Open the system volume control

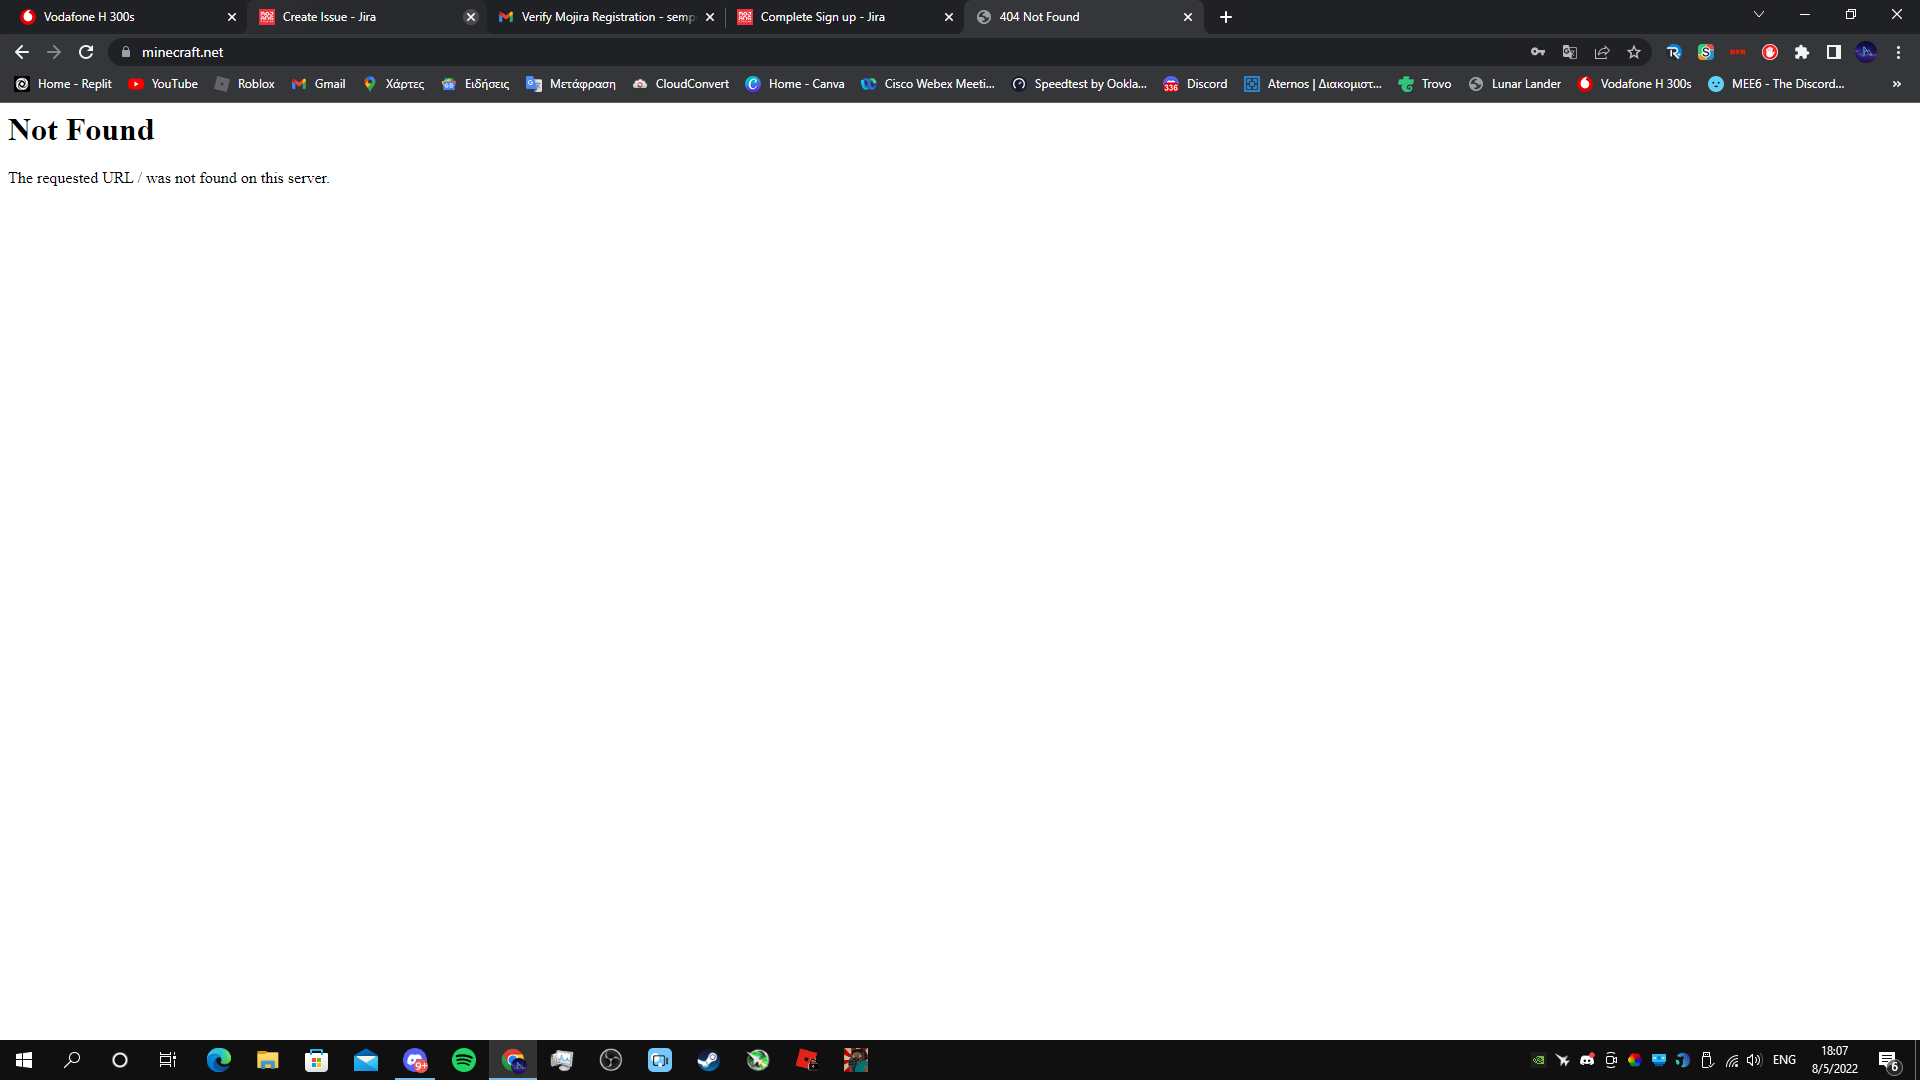(1755, 1060)
